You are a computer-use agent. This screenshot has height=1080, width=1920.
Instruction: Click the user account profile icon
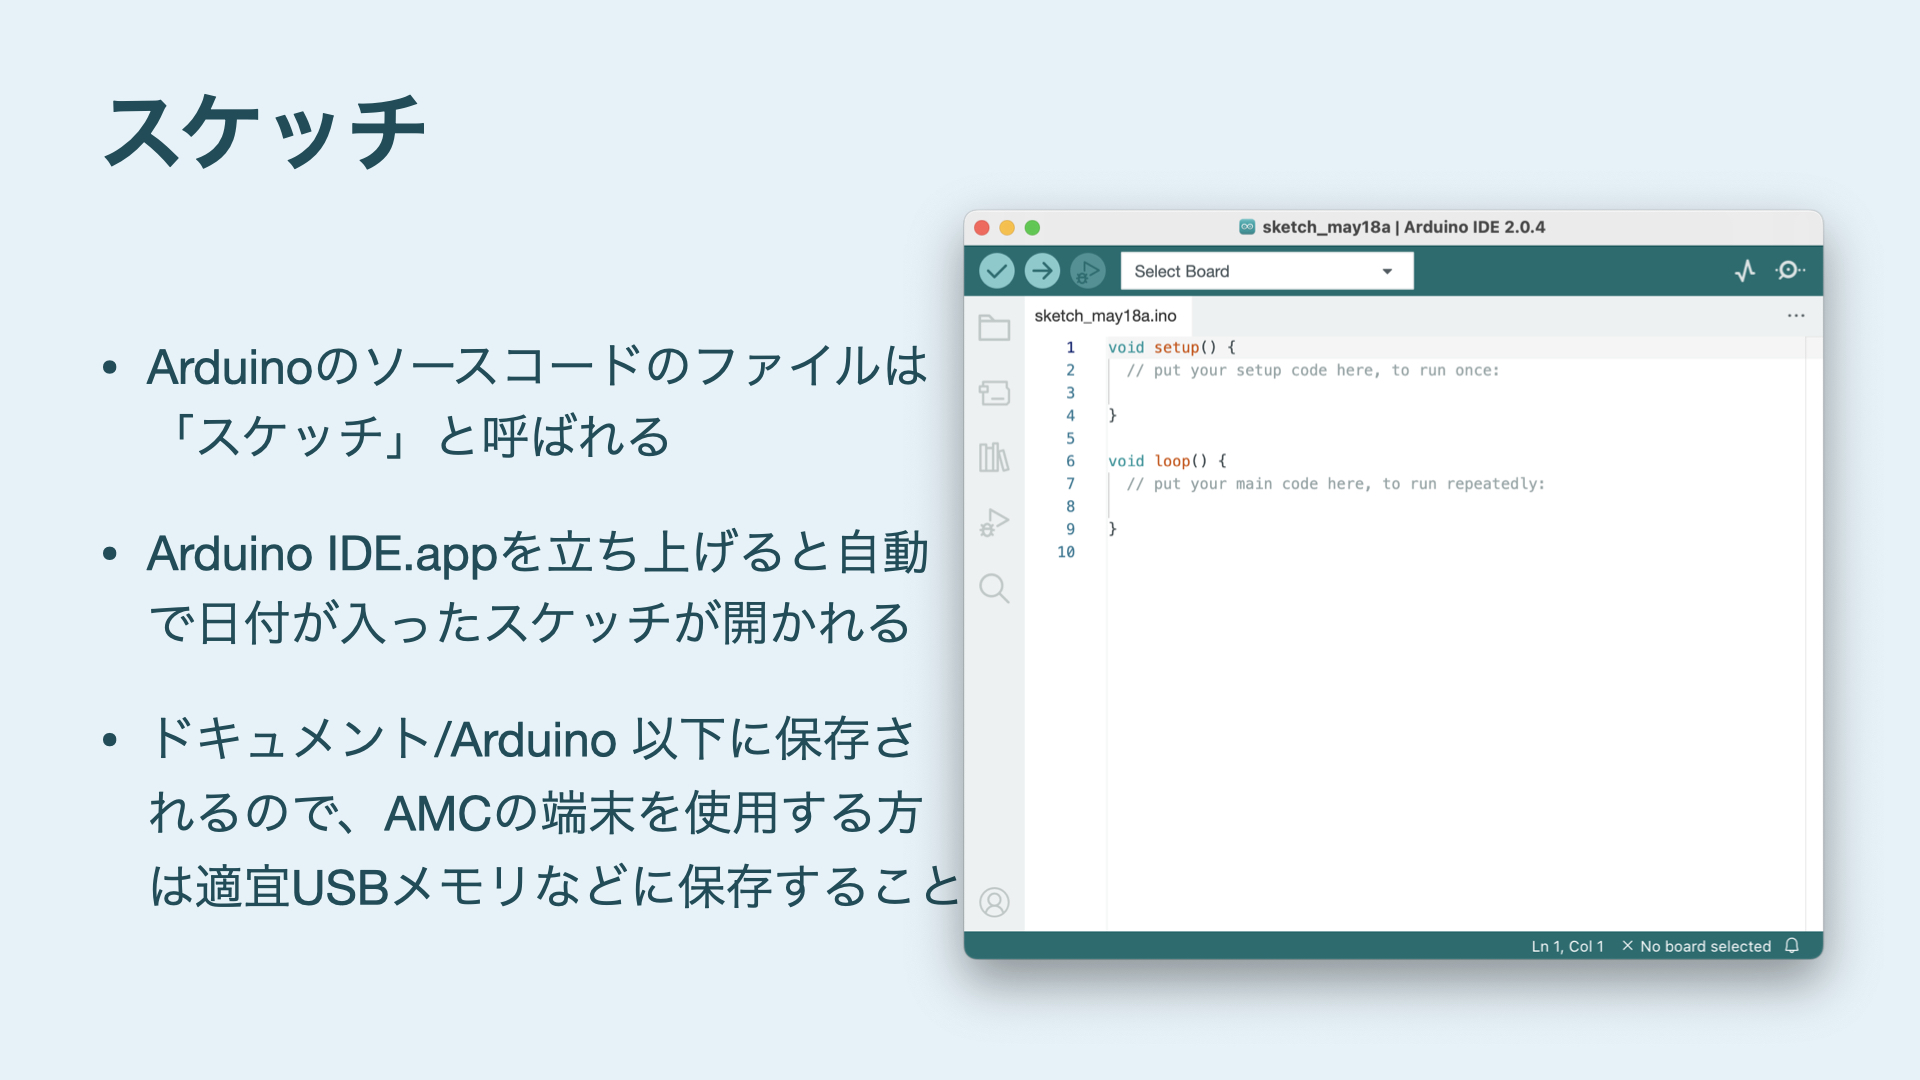click(994, 902)
